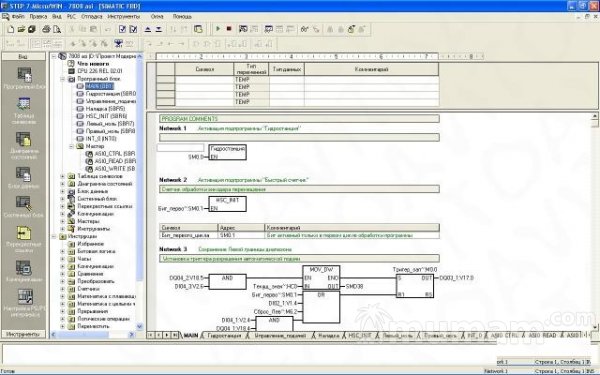Viewport: 600px width, 375px height.
Task: Select MAIN (OB1) in the project tree
Action: coord(99,86)
